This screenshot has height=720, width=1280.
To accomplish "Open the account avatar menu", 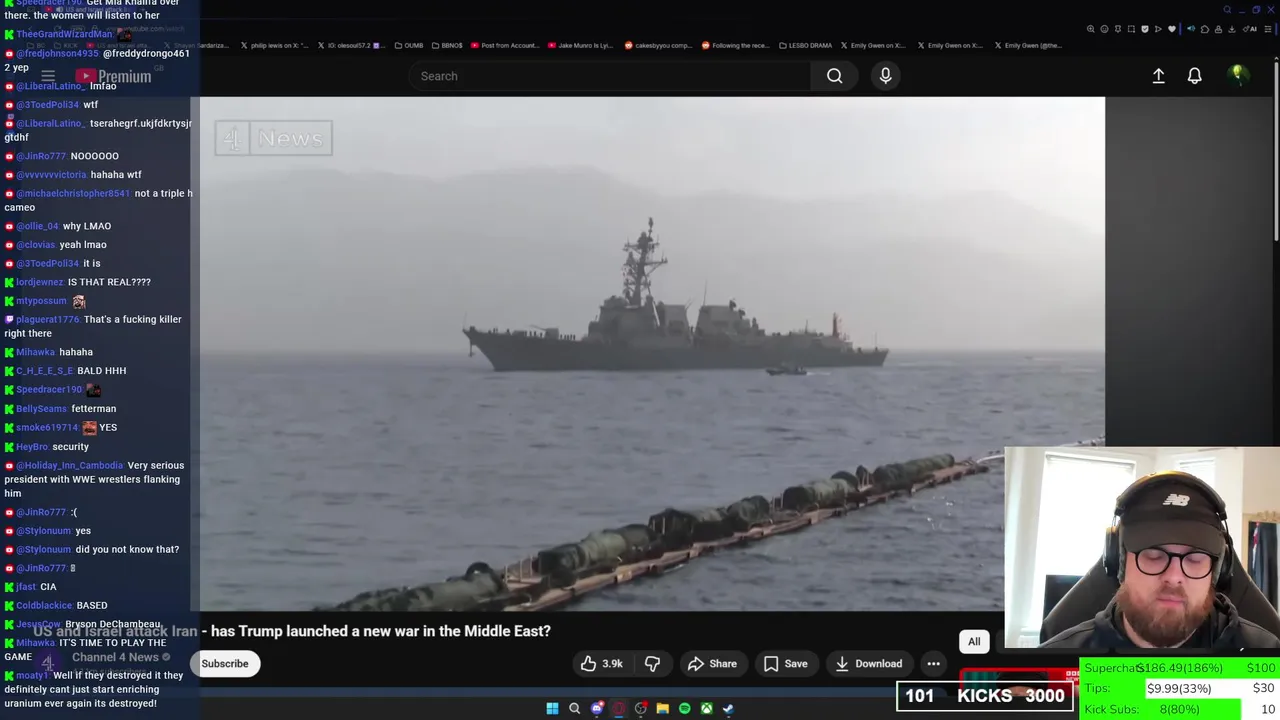I will (x=1237, y=75).
